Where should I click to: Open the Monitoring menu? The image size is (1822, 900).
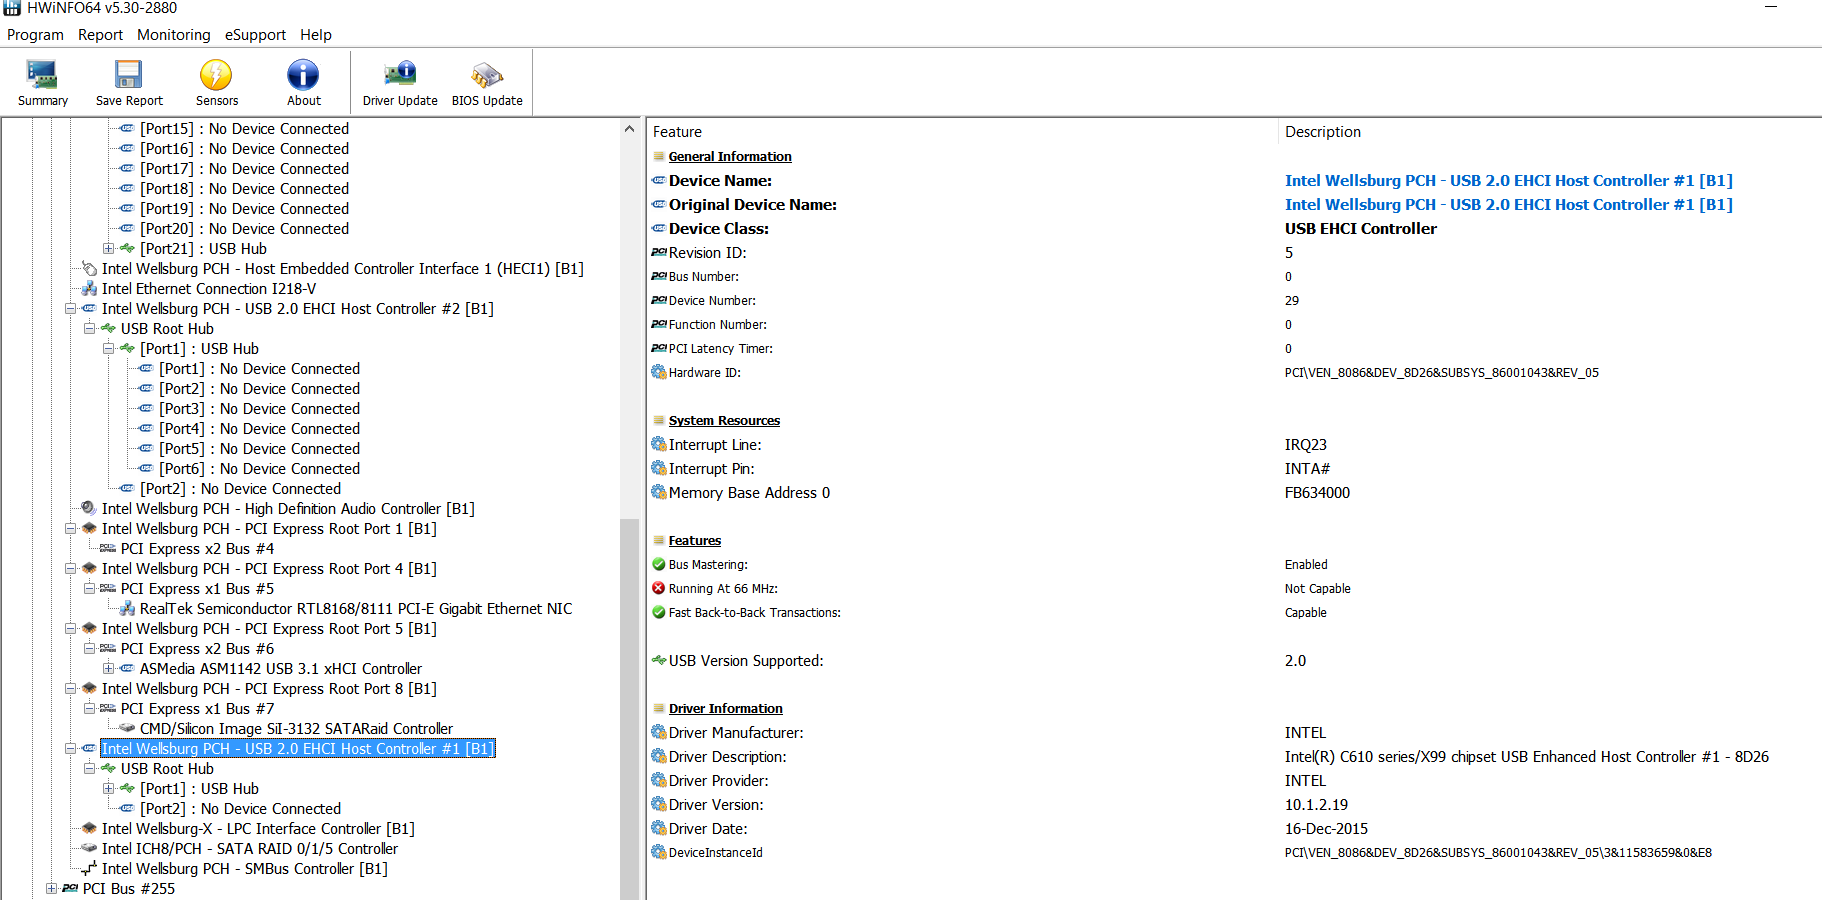pos(174,35)
